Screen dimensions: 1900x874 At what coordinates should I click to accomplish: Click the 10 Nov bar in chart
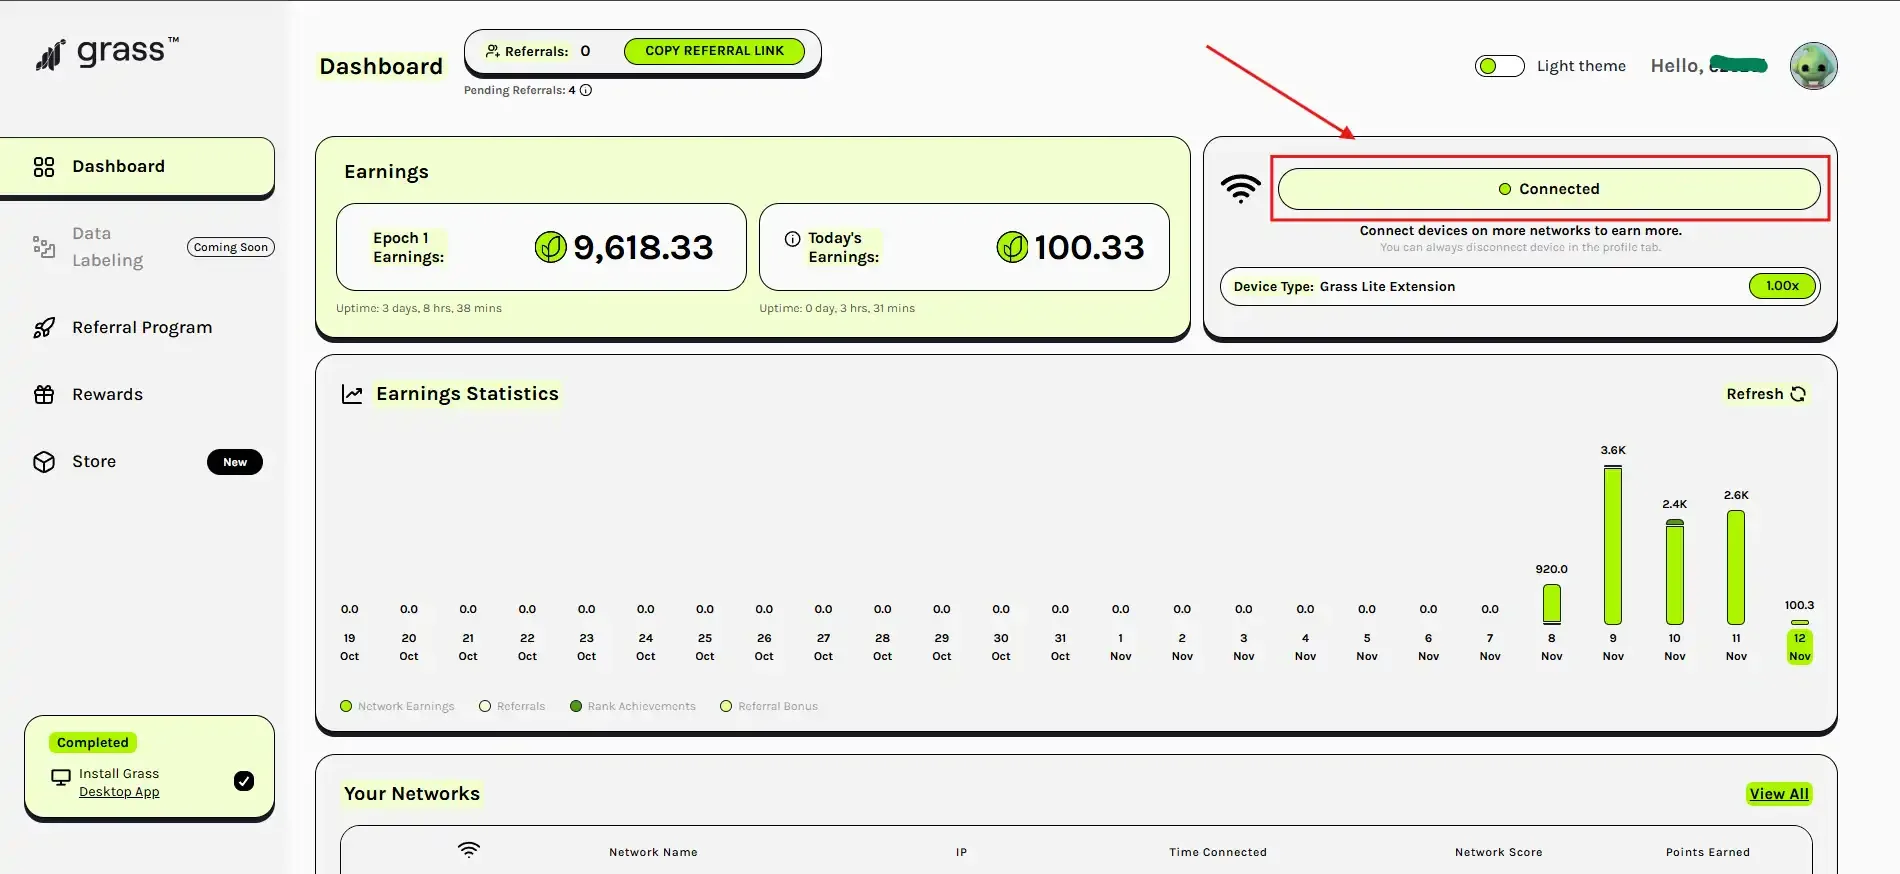[x=1675, y=572]
